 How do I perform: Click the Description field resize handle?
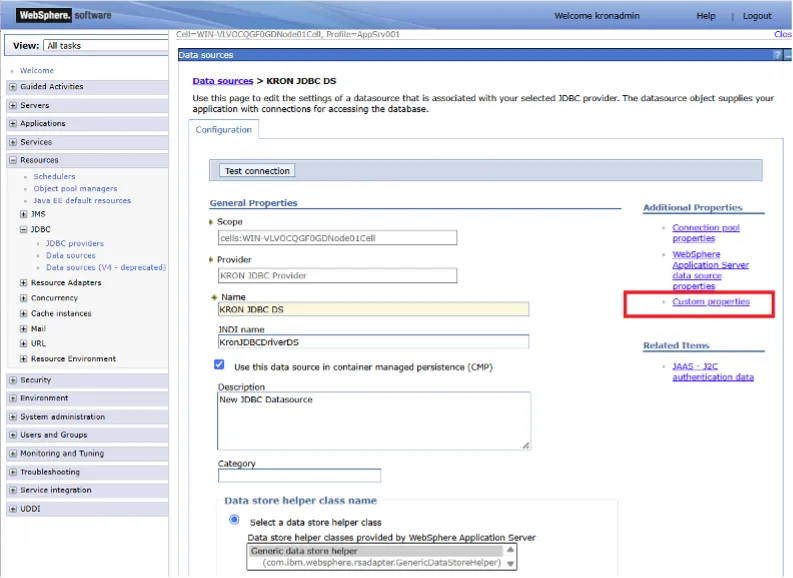click(526, 446)
